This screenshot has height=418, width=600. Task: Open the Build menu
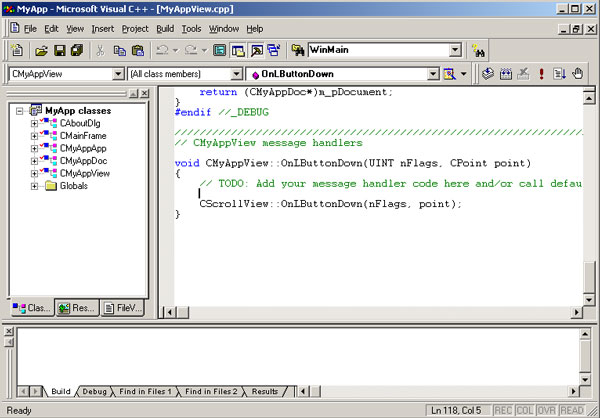(x=165, y=29)
